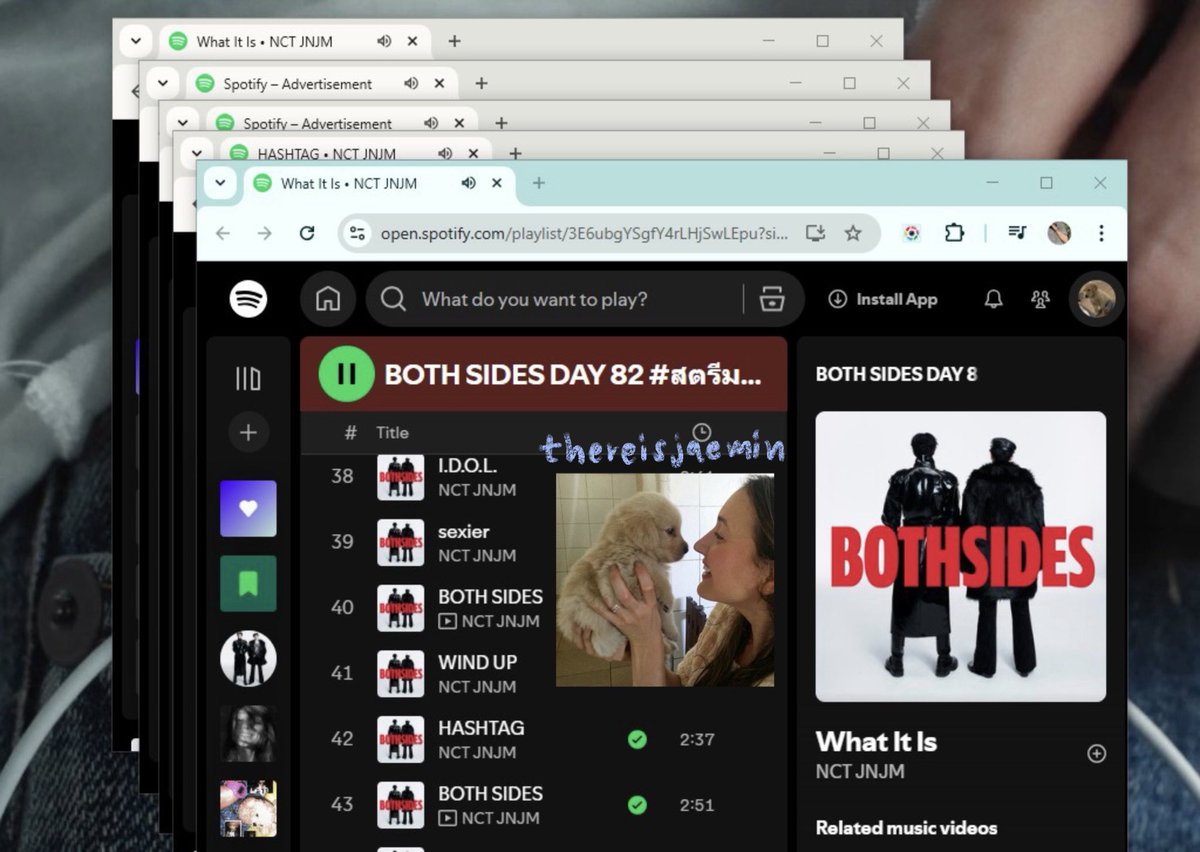1200x852 pixels.
Task: Open NCT JNJM artist link under What It Is
Action: tap(860, 771)
